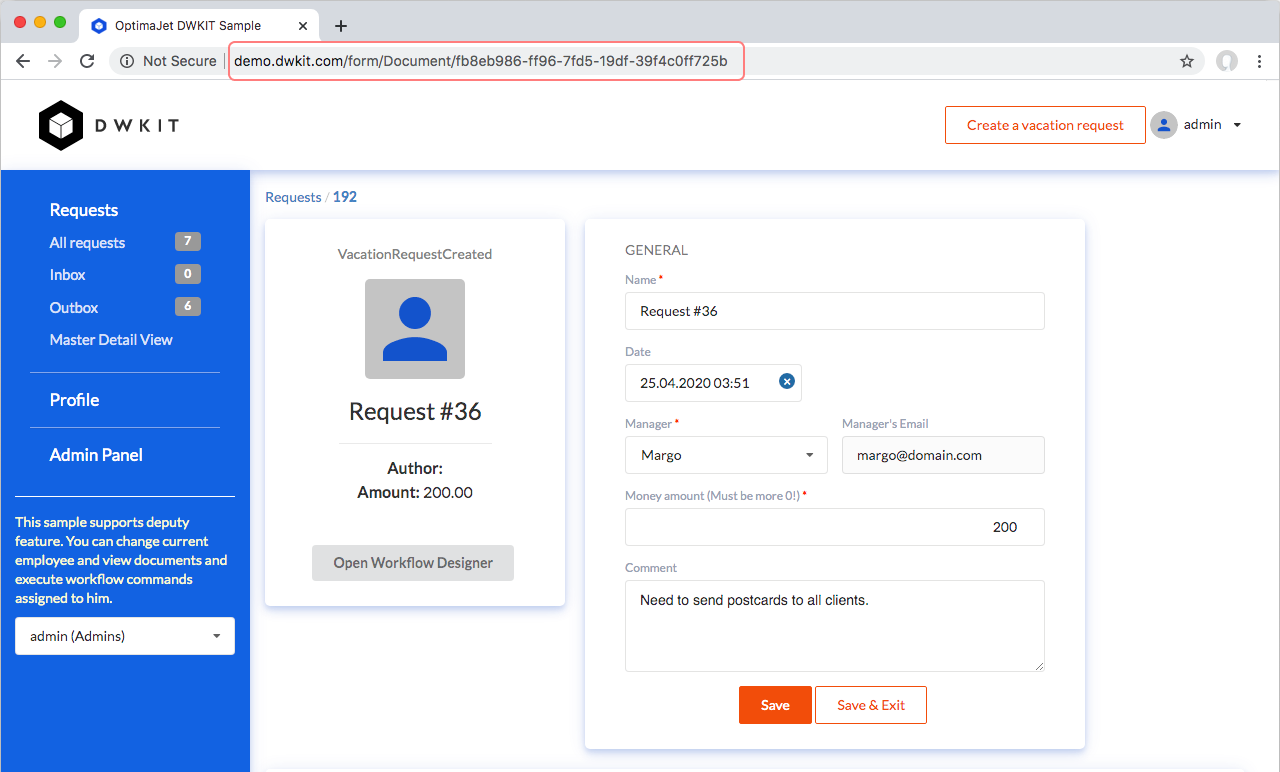Open the Profile section
Screen dimensions: 1280x772
click(75, 399)
